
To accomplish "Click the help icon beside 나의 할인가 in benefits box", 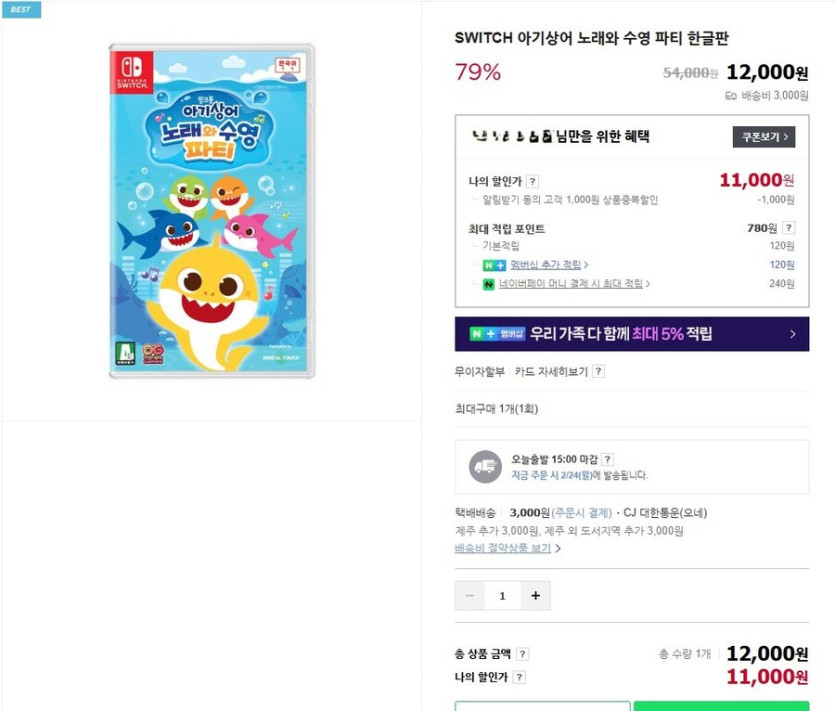I will click(533, 181).
